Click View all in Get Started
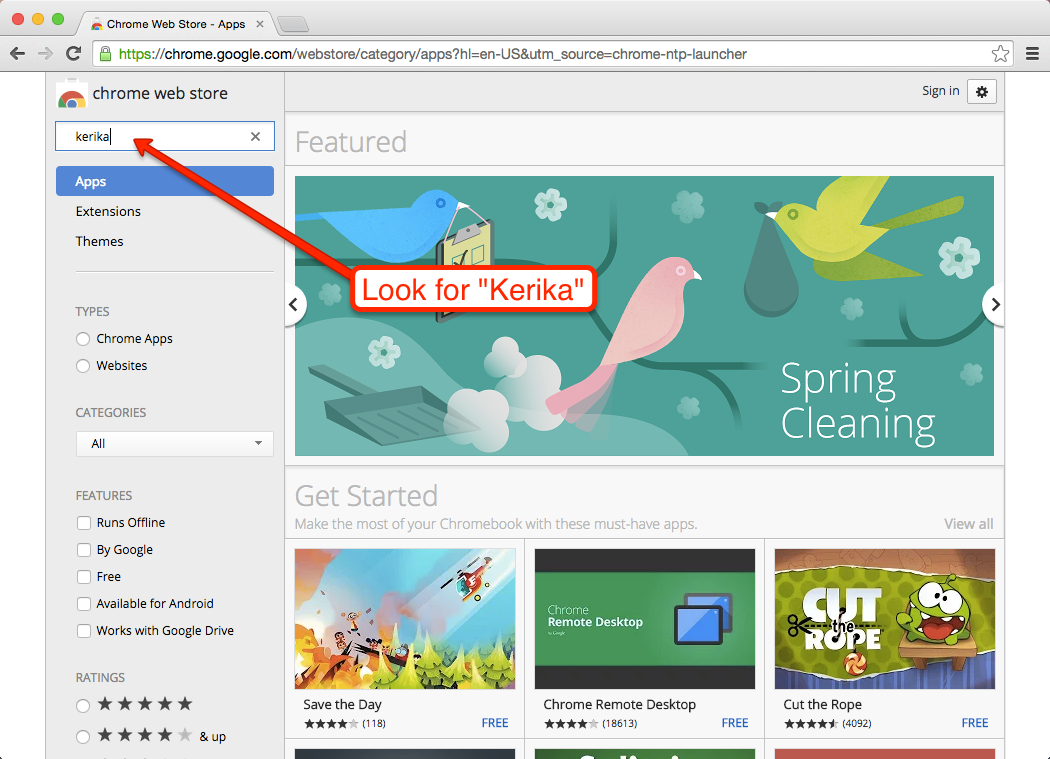Screen dimensions: 1050x759 coord(968,524)
